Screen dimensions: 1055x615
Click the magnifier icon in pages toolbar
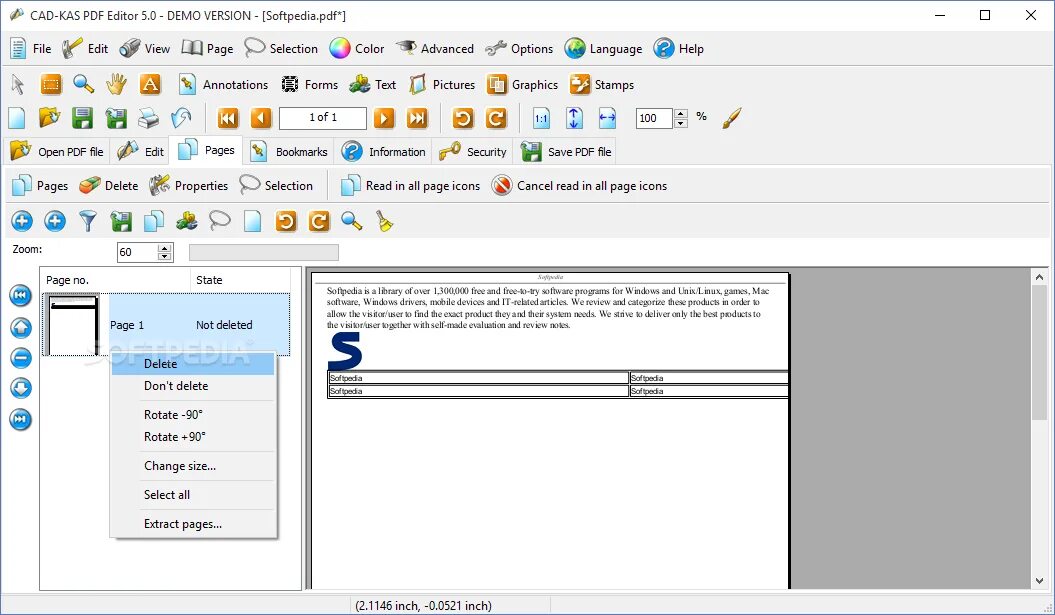click(351, 221)
